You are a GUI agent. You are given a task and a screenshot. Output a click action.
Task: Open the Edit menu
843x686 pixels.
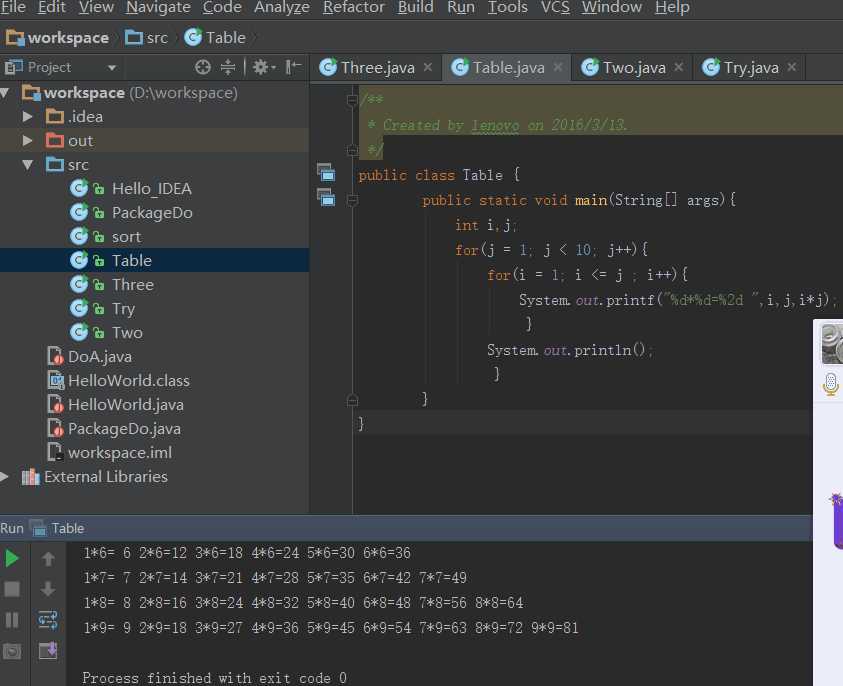point(52,7)
